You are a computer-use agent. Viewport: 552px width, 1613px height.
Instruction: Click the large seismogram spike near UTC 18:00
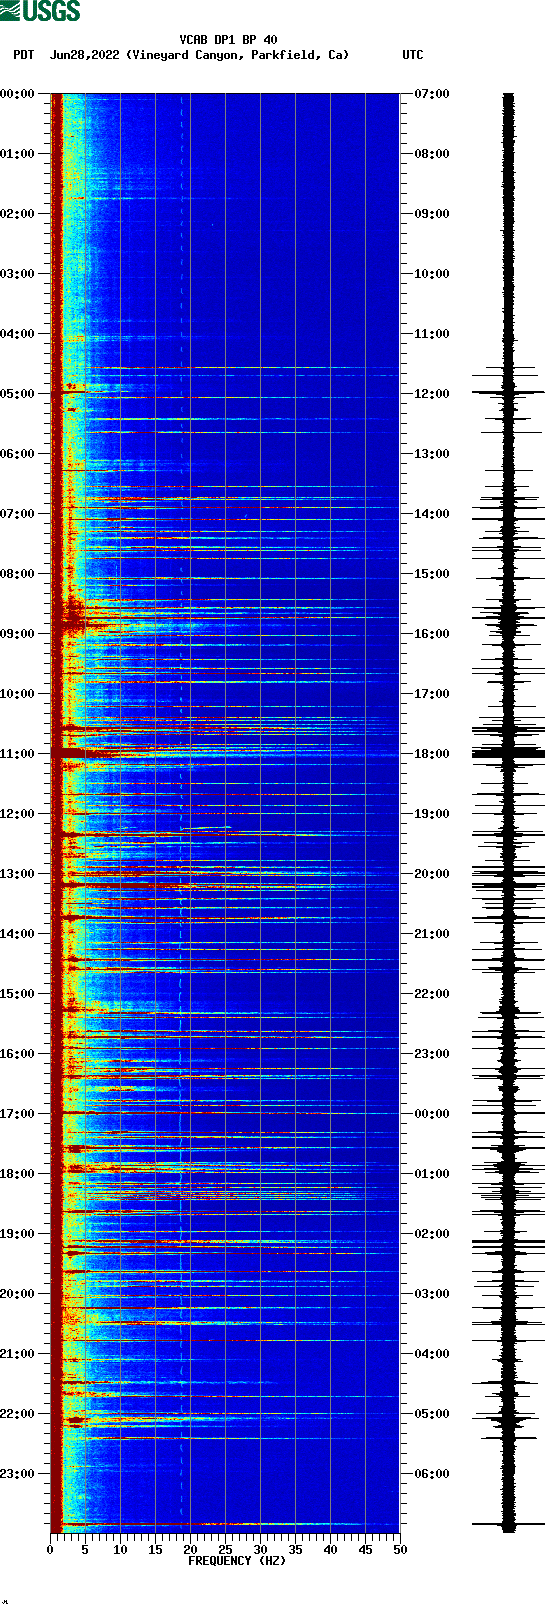tap(508, 752)
